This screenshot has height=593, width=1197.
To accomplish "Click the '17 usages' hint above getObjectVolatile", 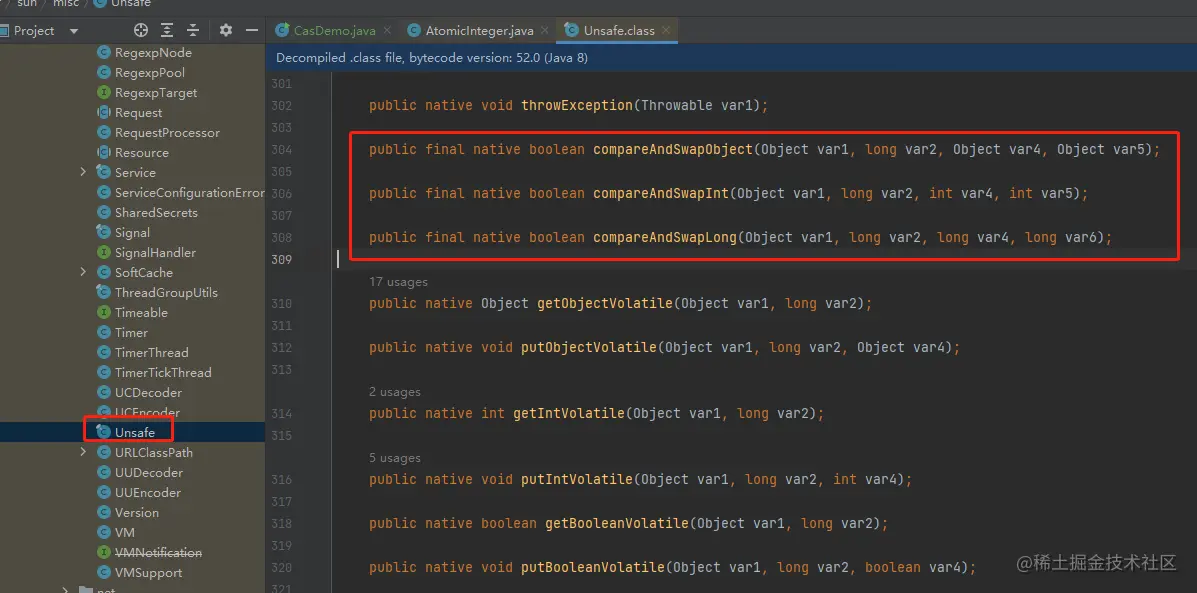I will 398,282.
